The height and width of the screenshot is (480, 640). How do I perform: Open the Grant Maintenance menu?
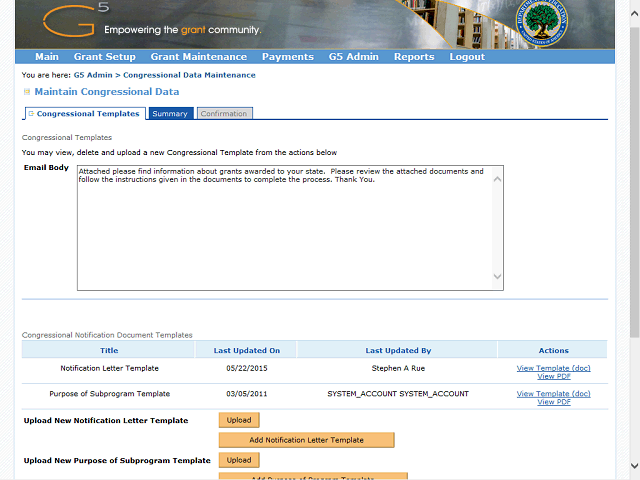point(199,57)
